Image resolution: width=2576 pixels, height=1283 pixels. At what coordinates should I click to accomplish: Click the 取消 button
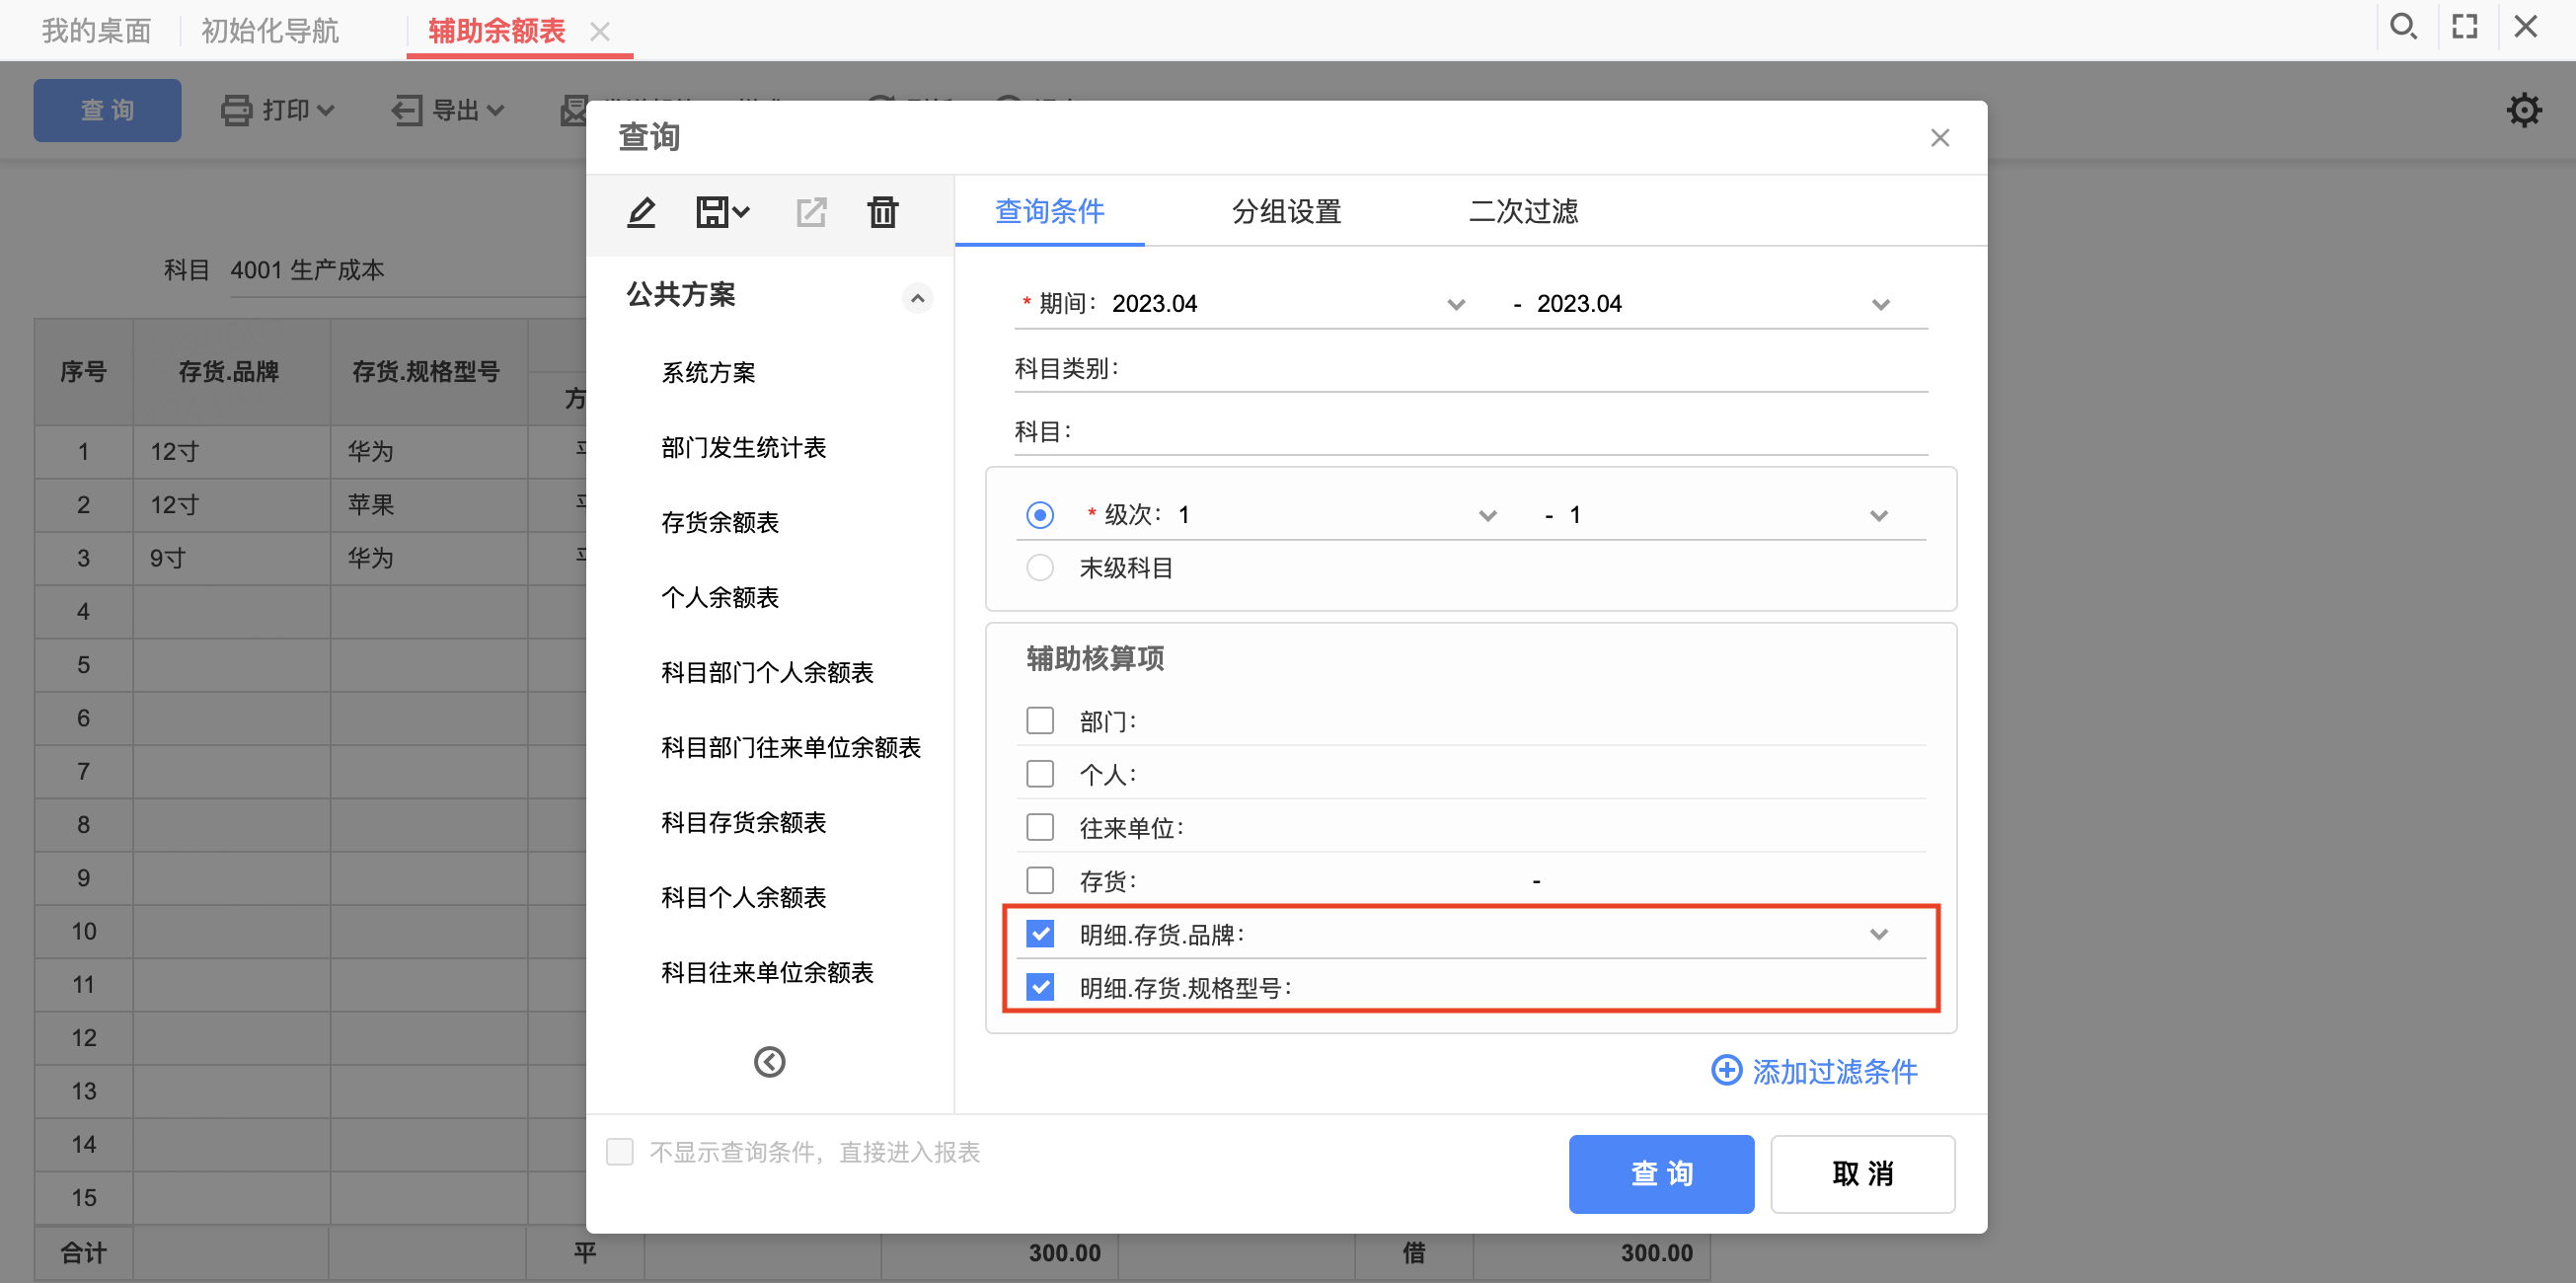1862,1173
